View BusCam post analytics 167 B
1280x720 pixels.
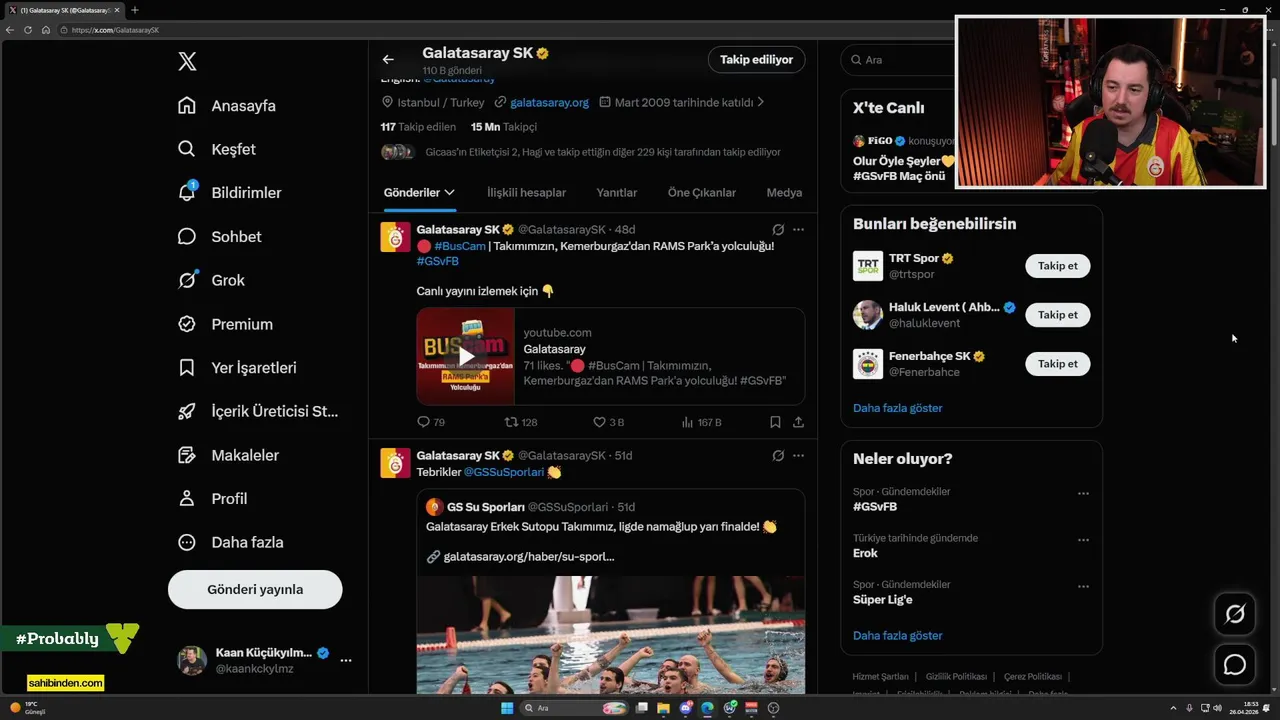click(701, 422)
